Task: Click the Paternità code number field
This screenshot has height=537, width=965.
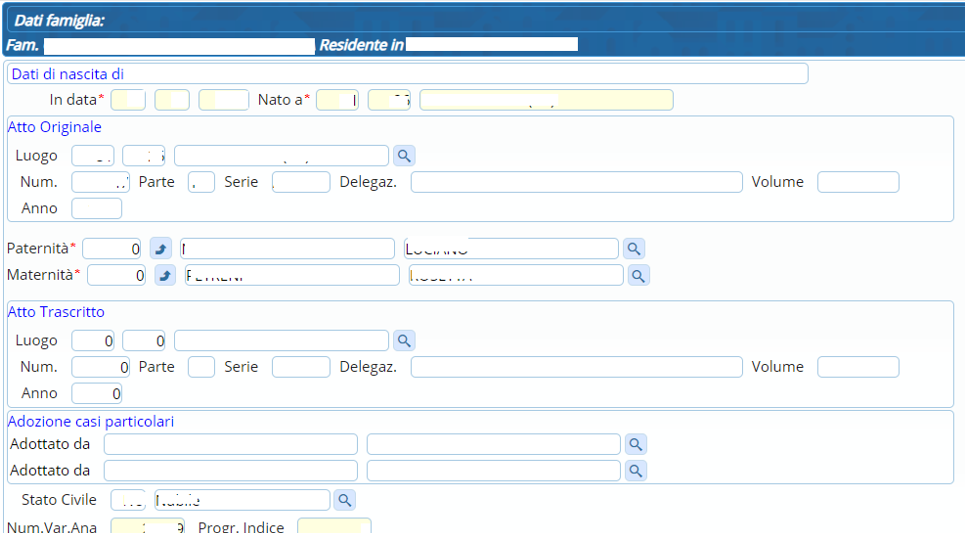Action: 113,249
